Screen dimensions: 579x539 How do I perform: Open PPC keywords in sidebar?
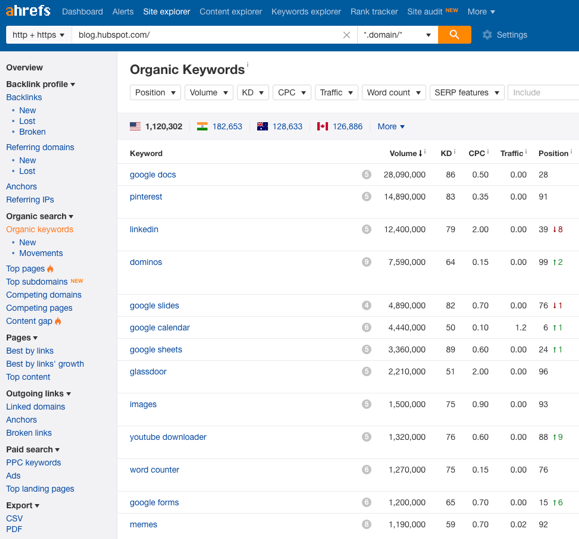[34, 463]
